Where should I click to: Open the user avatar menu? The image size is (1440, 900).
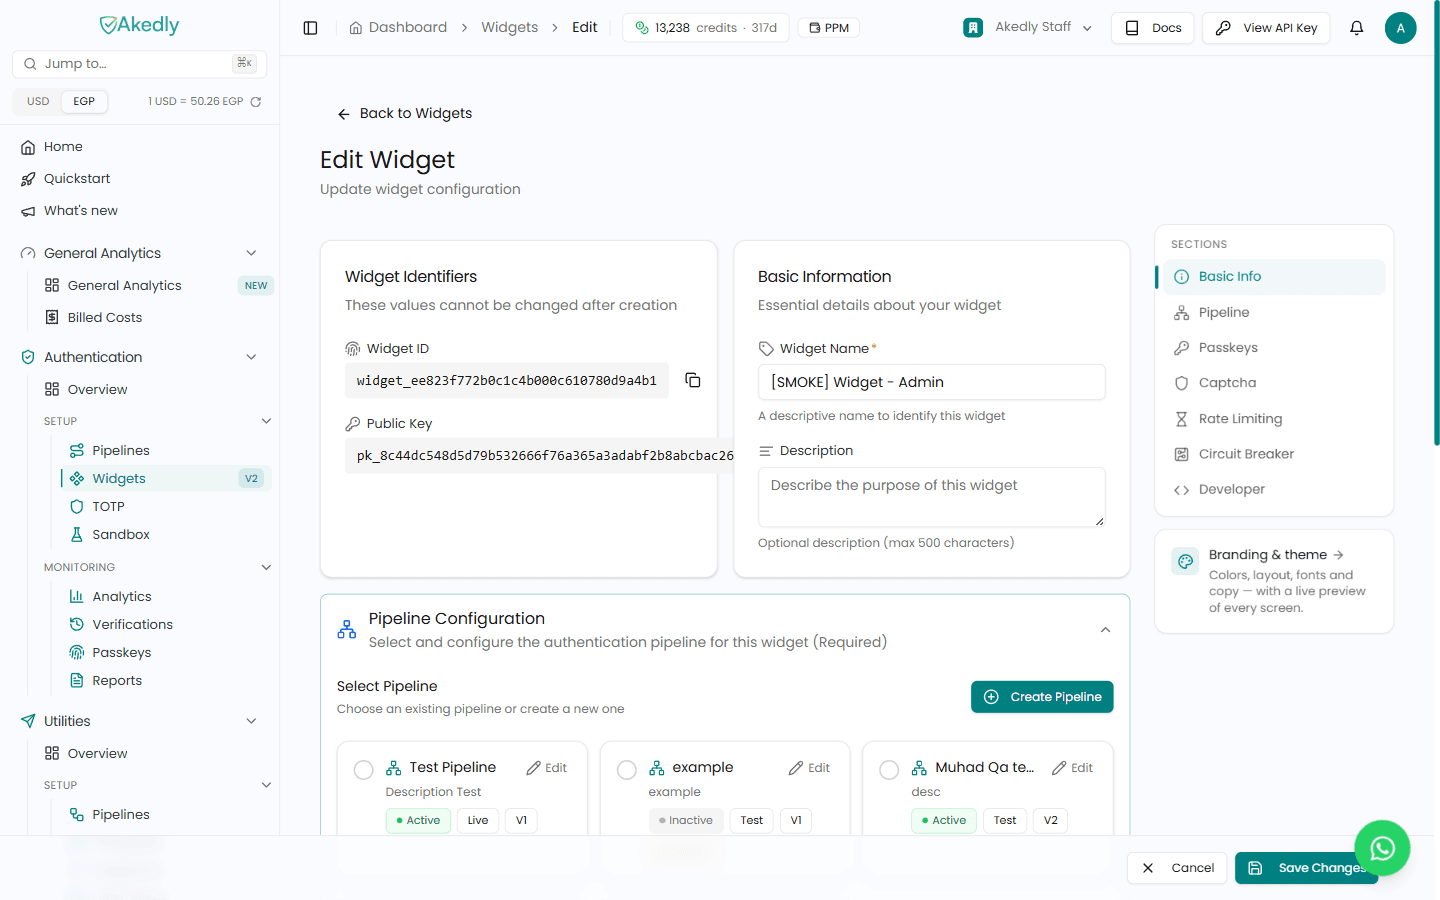[1401, 28]
